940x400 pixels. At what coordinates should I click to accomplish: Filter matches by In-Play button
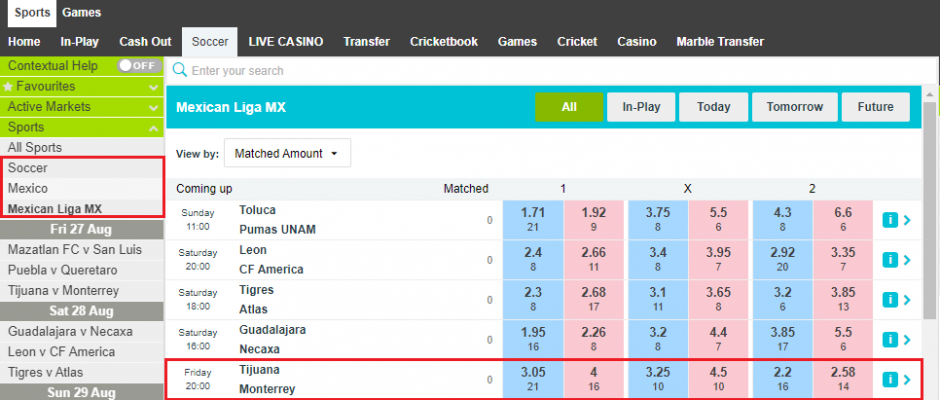(x=641, y=107)
